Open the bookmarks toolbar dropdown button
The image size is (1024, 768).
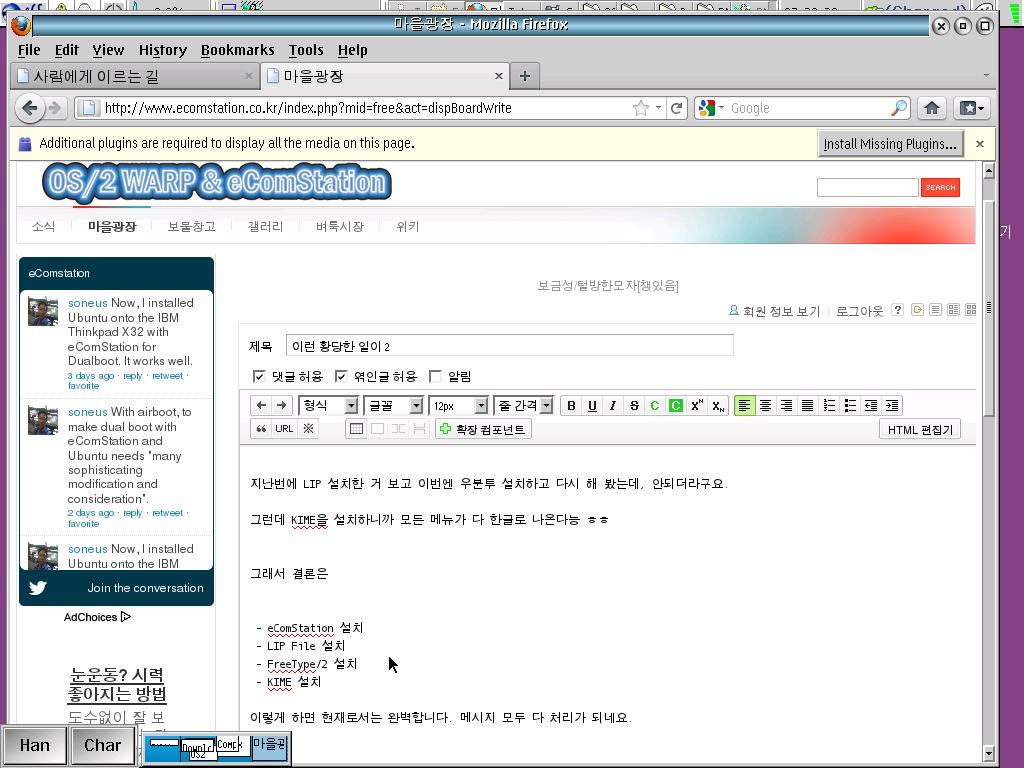(972, 108)
